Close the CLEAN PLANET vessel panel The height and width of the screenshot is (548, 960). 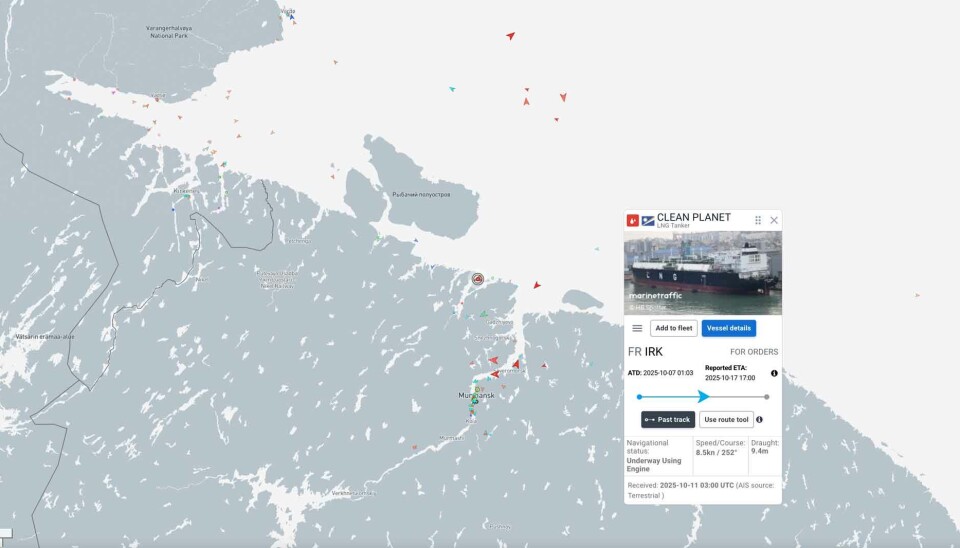(774, 220)
